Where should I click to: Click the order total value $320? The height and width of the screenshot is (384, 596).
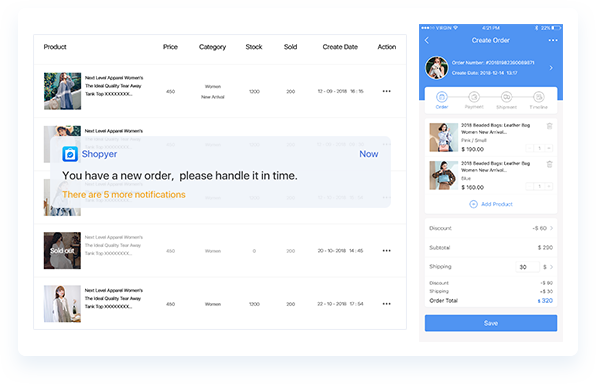[x=545, y=301]
